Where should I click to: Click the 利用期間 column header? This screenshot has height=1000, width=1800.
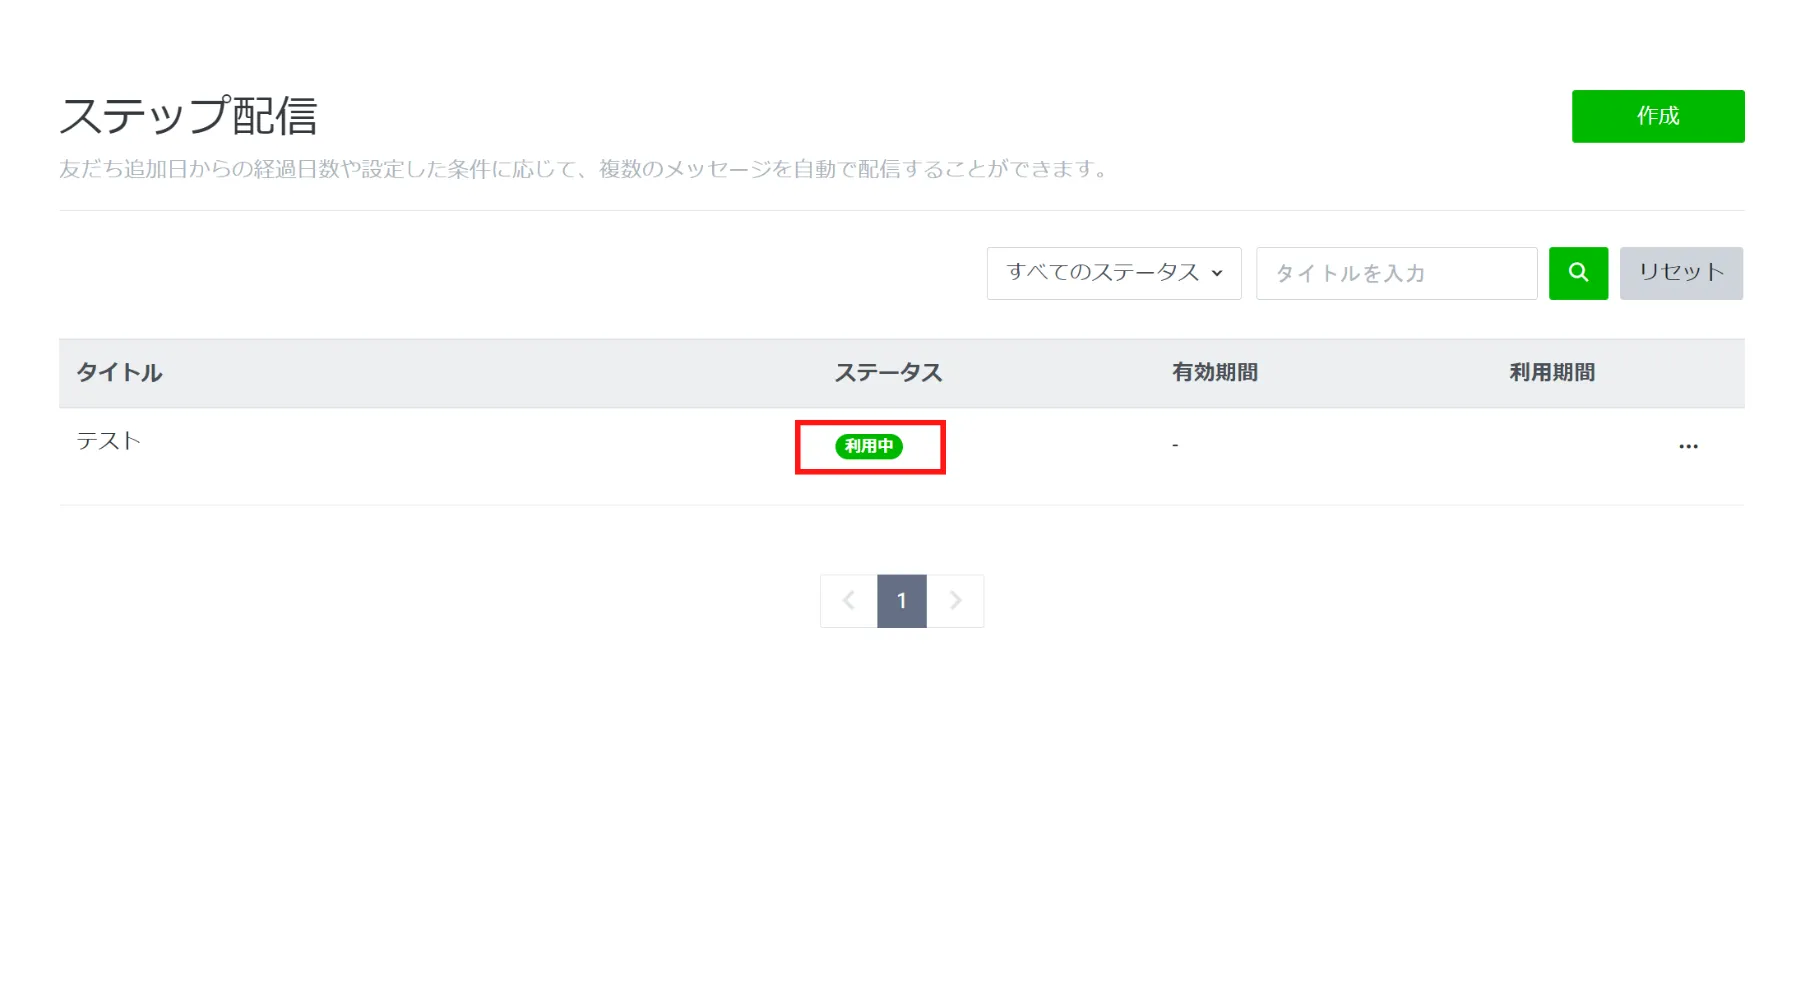click(x=1551, y=373)
